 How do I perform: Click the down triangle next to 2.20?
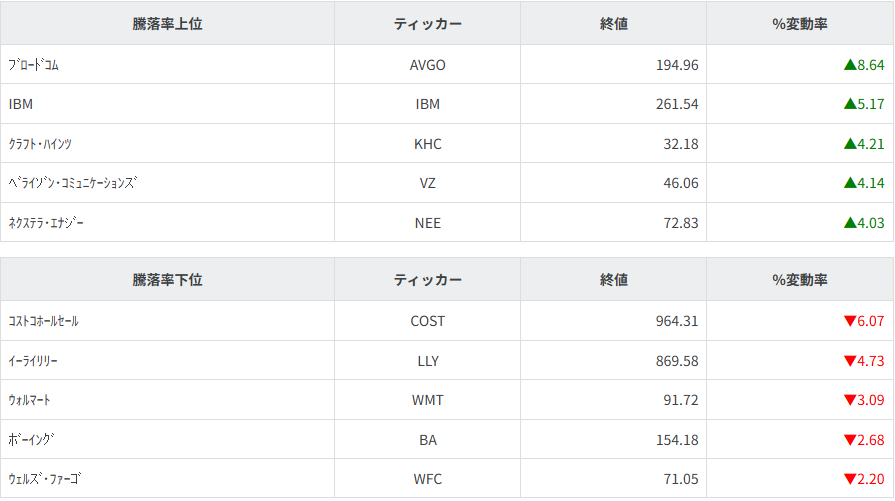coord(849,479)
